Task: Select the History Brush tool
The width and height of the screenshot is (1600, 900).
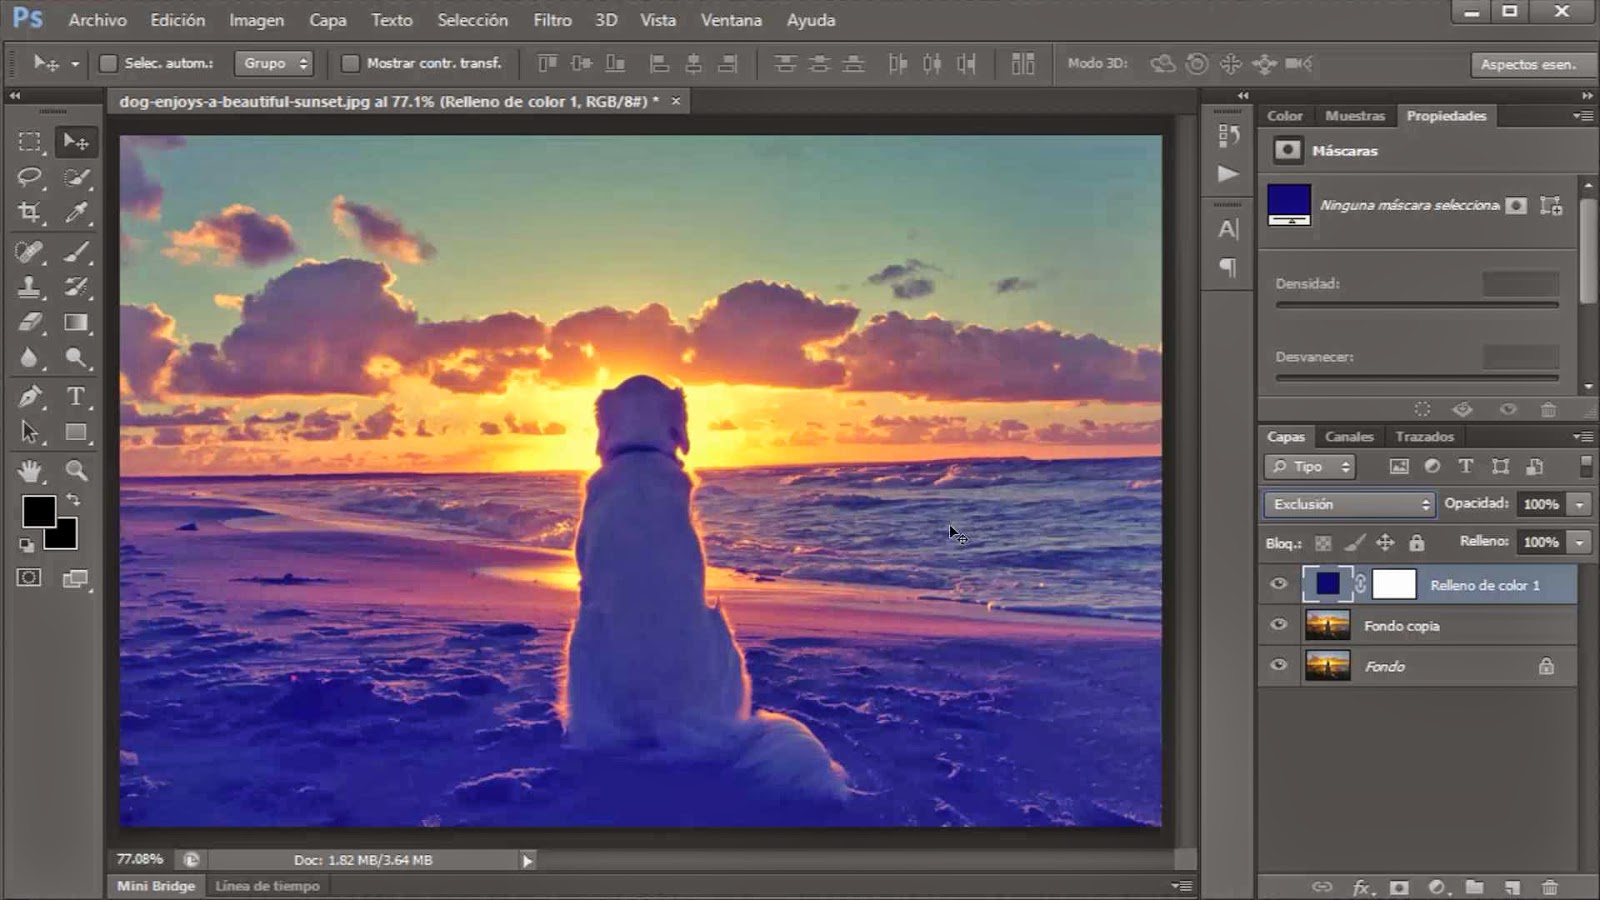Action: point(76,287)
